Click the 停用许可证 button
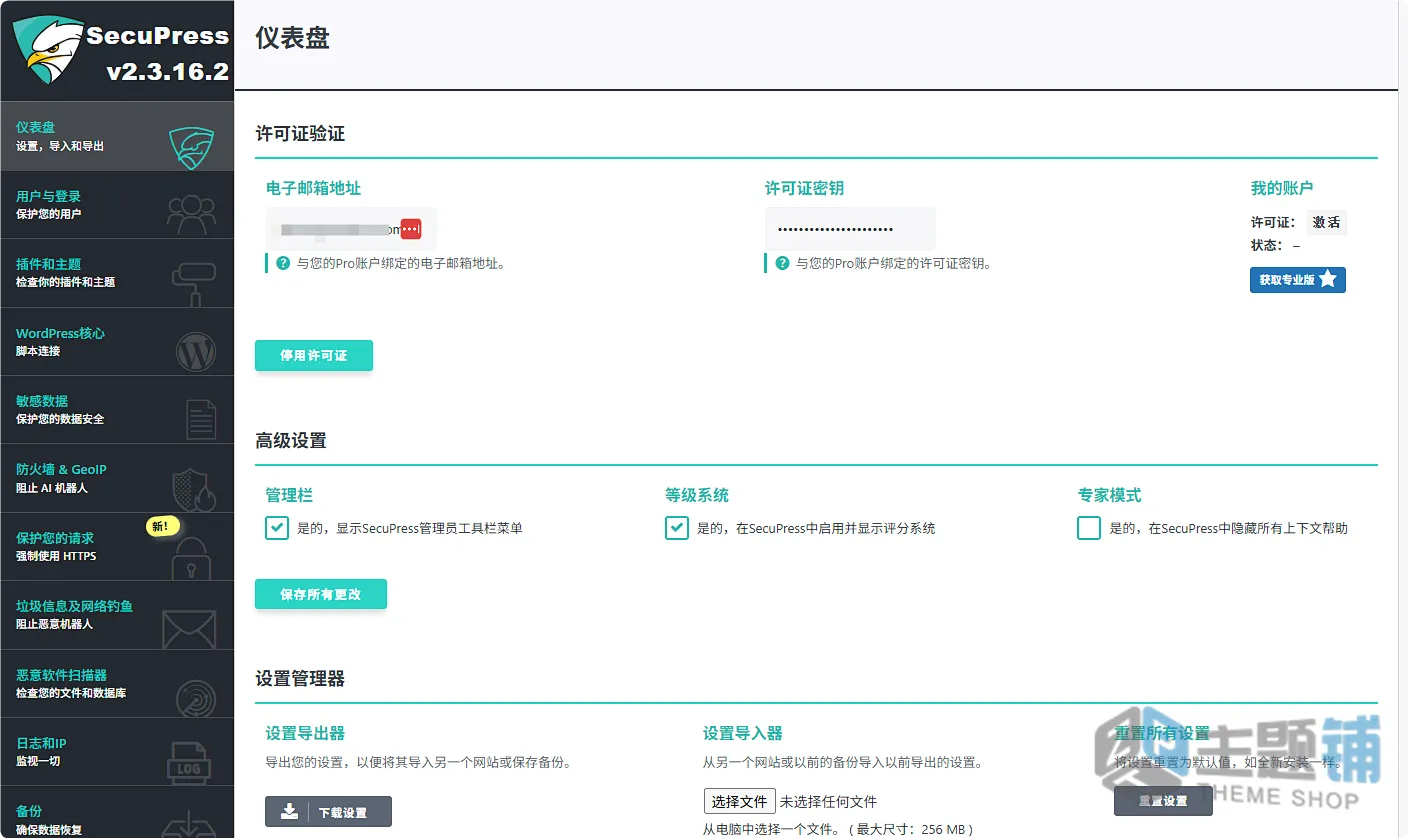1408x838 pixels. (314, 356)
